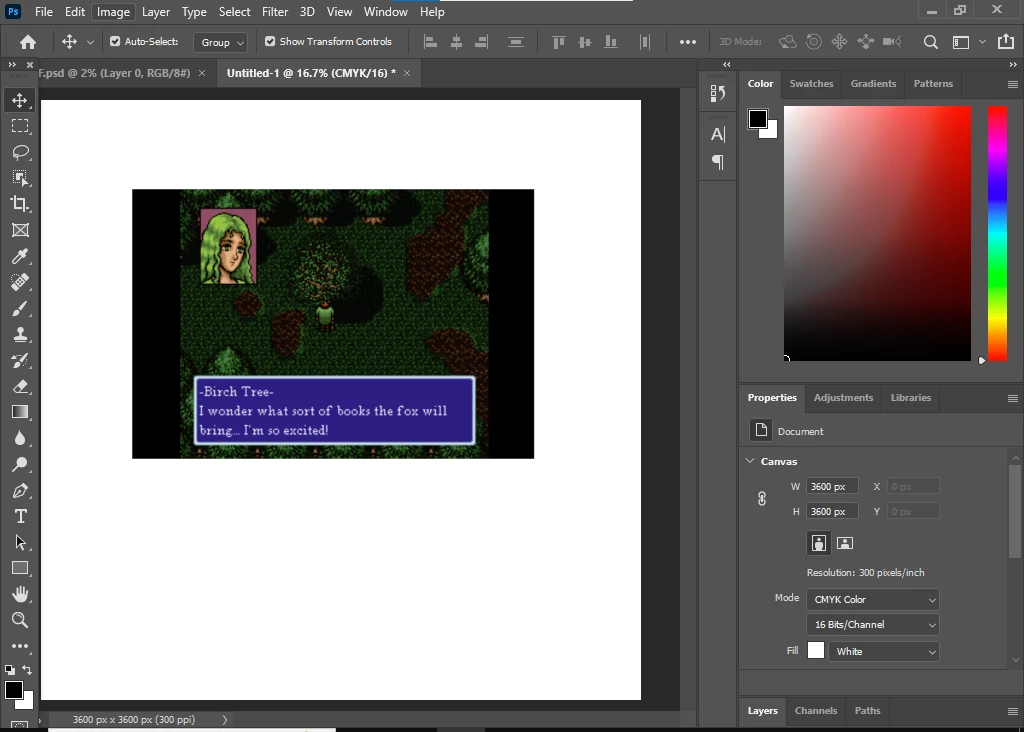Click the canvas Width input field

[x=832, y=486]
